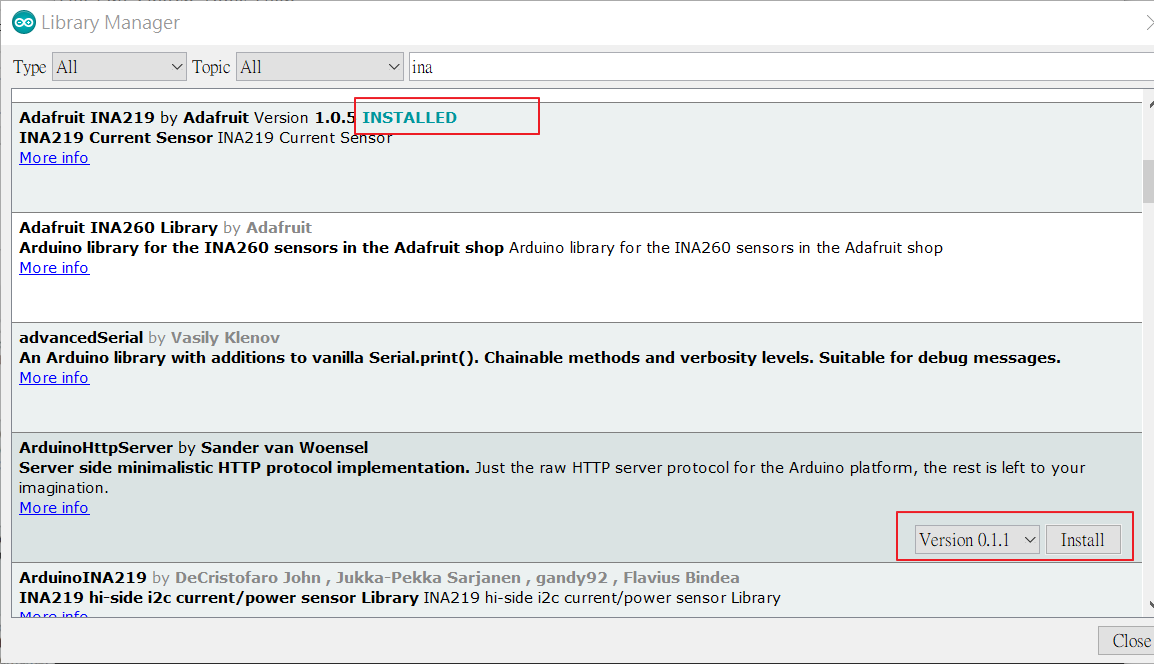This screenshot has width=1154, height=664.
Task: Open More info for Adafruit INA260 Library
Action: tap(53, 267)
